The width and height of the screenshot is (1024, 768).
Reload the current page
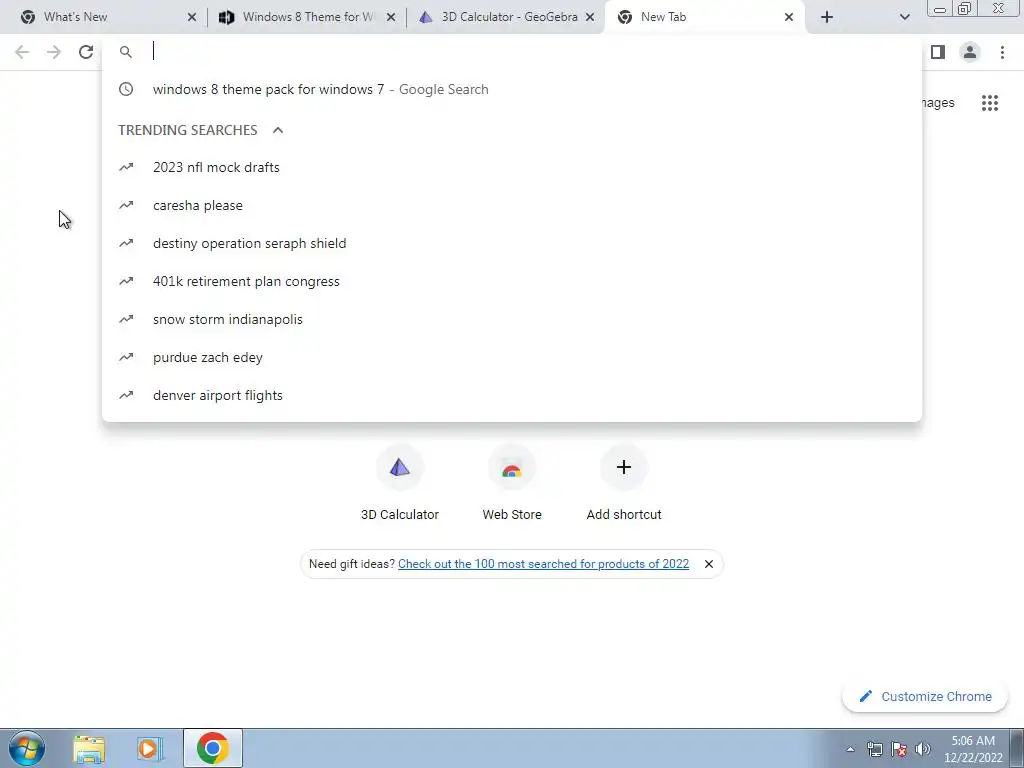(86, 52)
